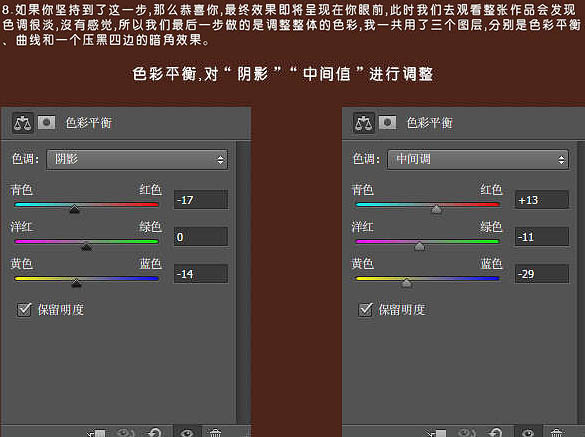Viewport: 585px width, 437px height.
Task: Toggle 保留明度 checkbox in the midtones panel
Action: (x=365, y=309)
